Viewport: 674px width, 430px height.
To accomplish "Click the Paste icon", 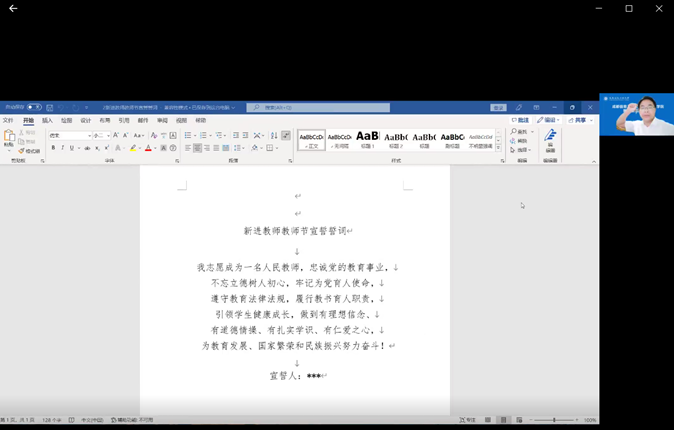I will coord(9,139).
